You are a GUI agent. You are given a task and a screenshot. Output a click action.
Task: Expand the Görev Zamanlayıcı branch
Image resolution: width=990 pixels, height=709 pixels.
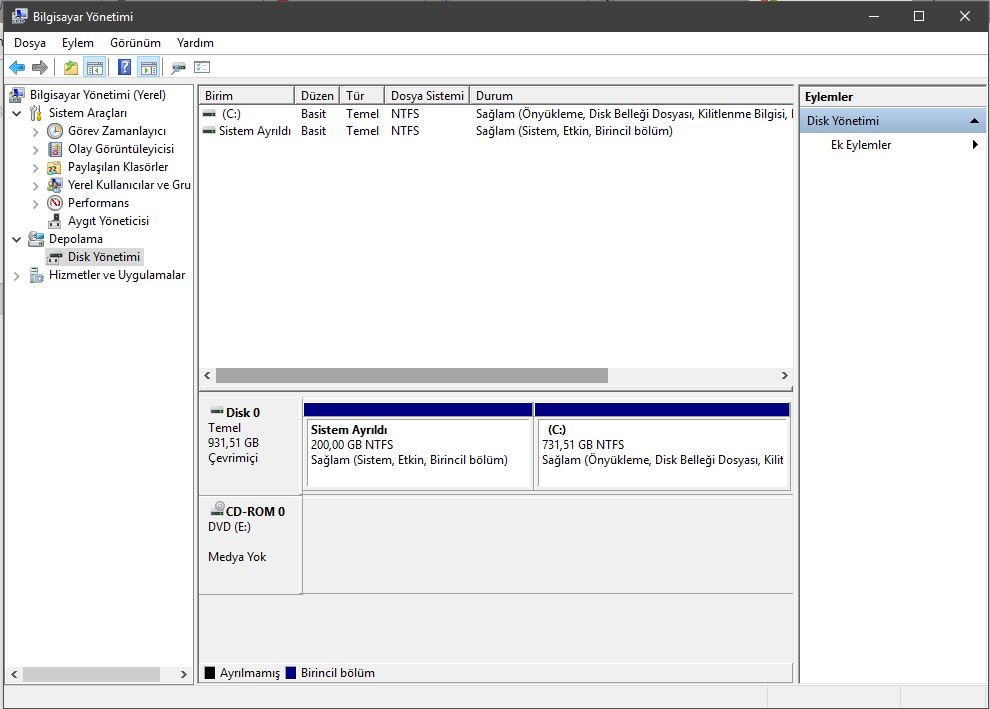(x=36, y=131)
